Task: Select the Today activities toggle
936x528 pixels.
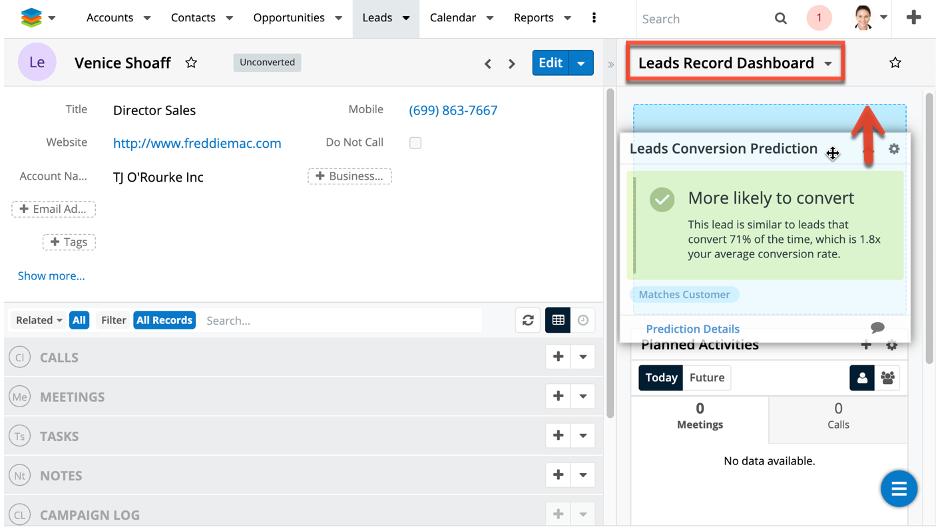Action: (x=661, y=378)
